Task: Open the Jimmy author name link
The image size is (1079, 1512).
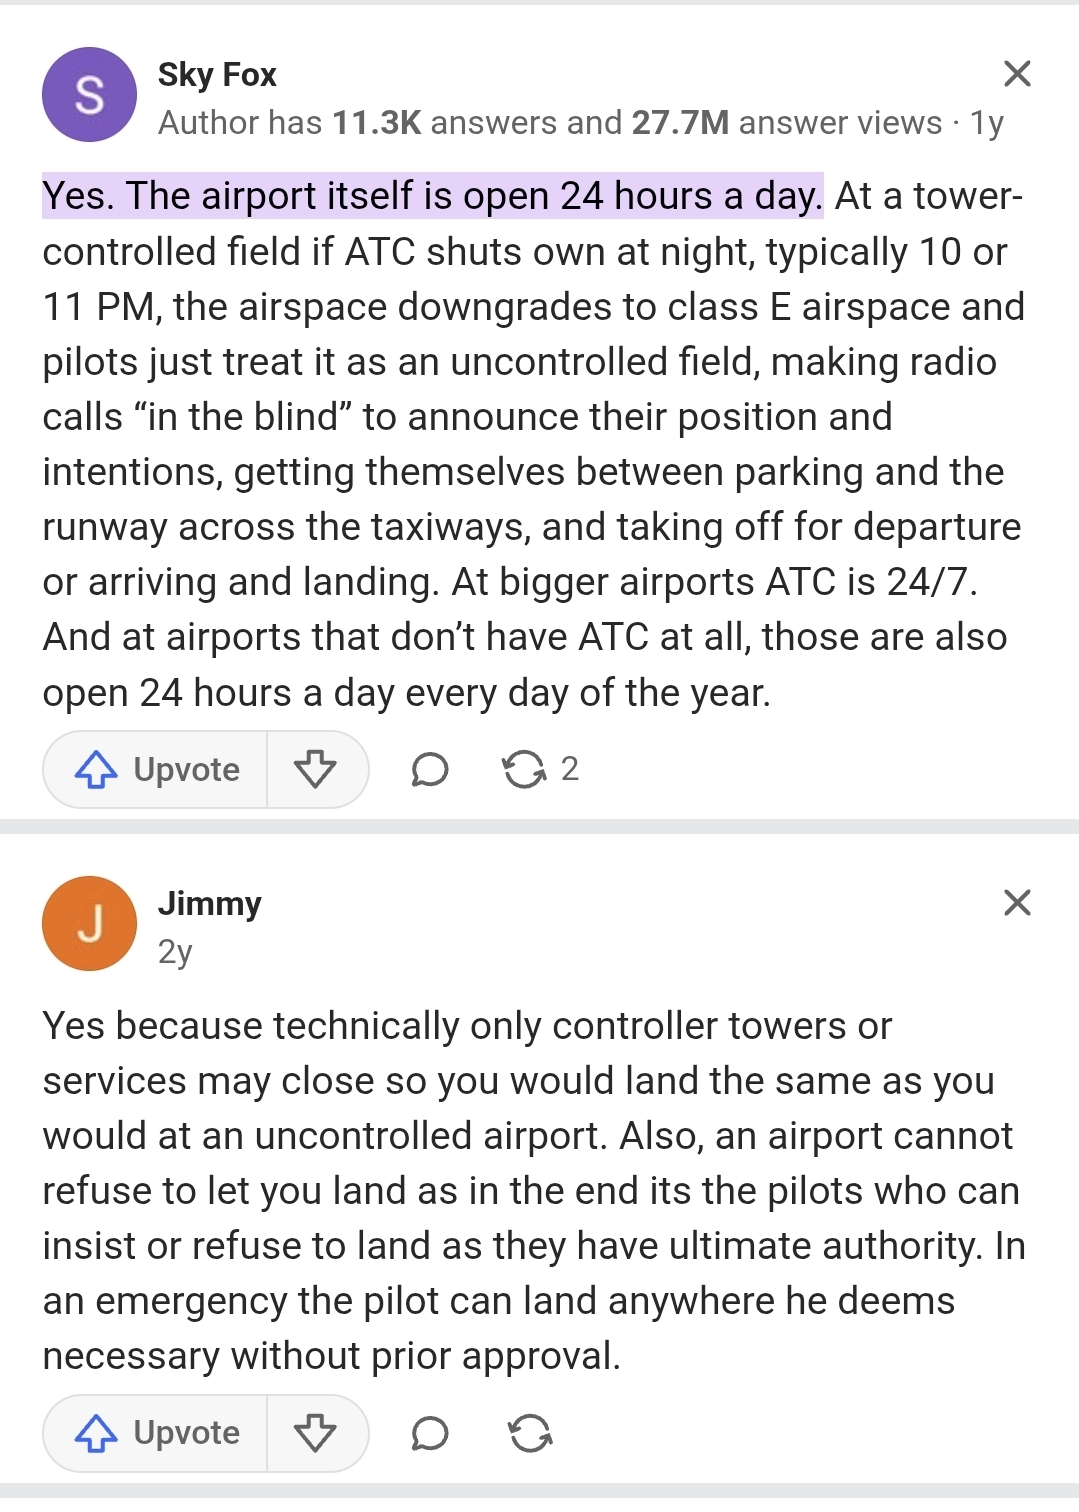Action: point(210,903)
